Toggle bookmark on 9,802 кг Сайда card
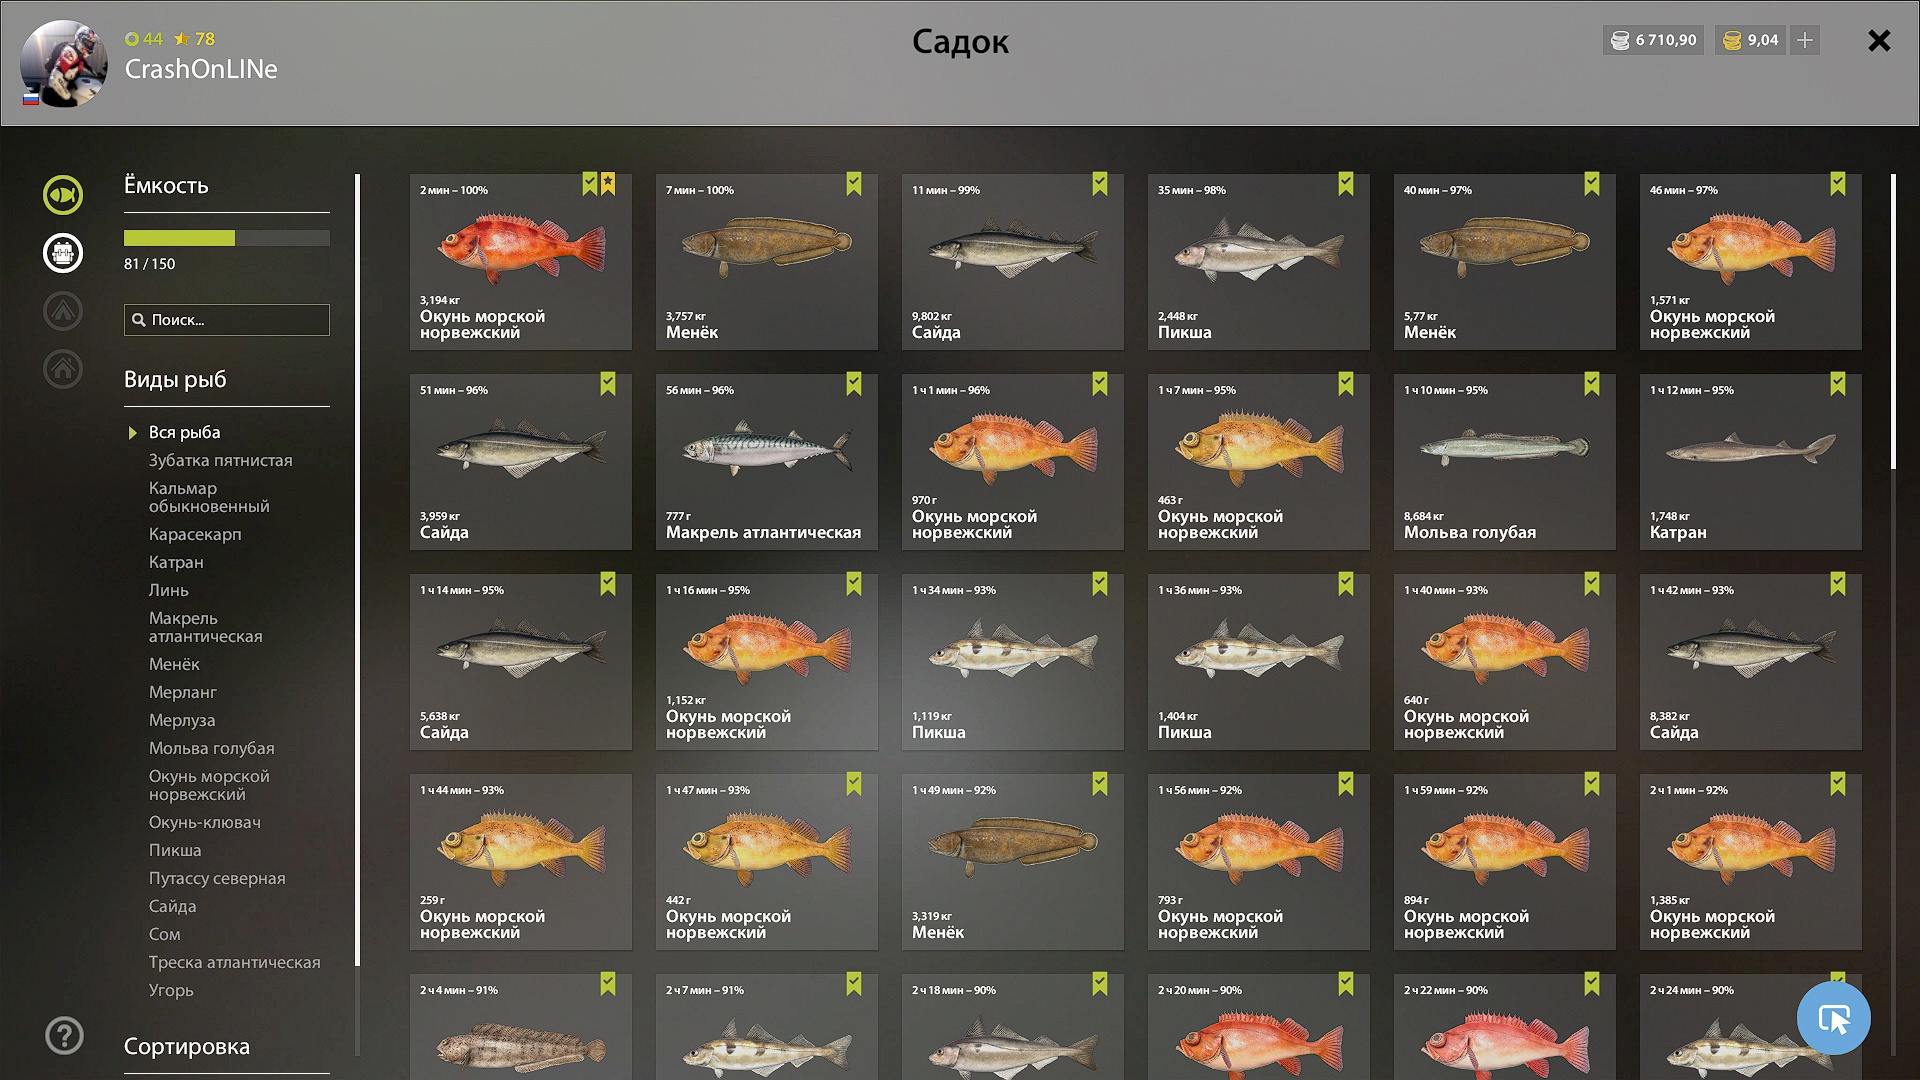This screenshot has width=1920, height=1080. [1100, 184]
